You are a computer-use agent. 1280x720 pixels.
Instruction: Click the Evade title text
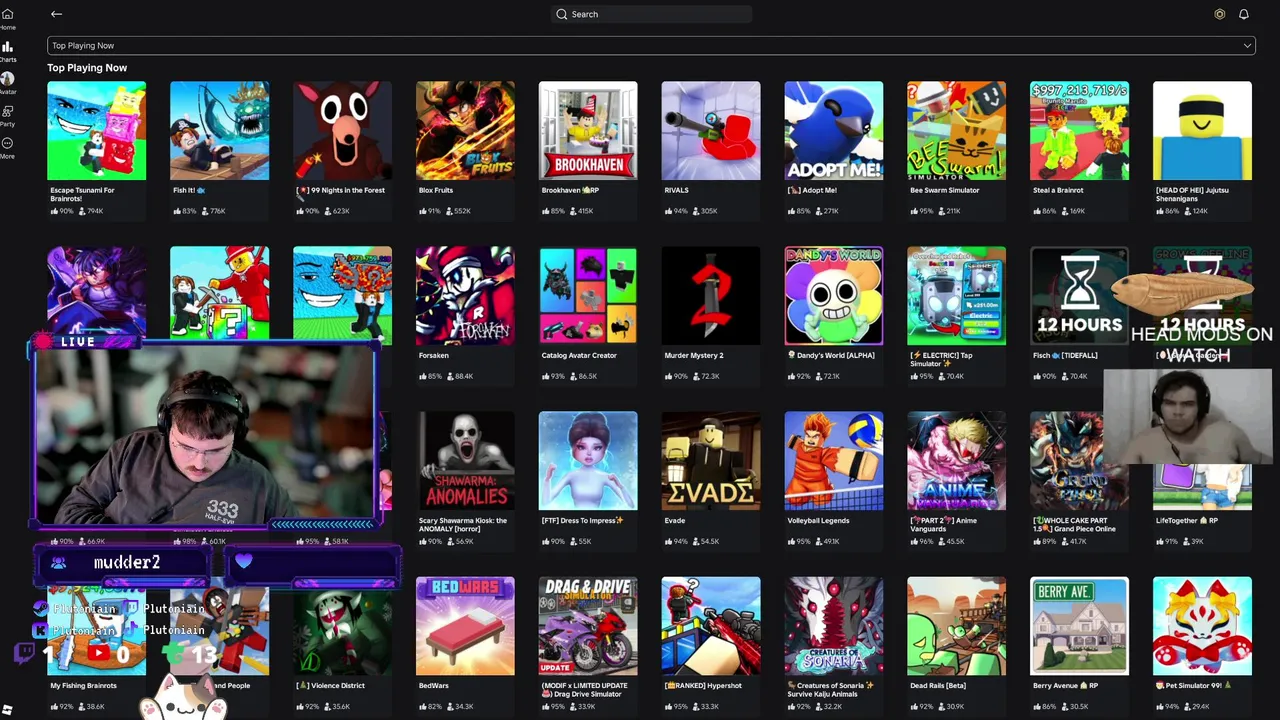point(675,520)
